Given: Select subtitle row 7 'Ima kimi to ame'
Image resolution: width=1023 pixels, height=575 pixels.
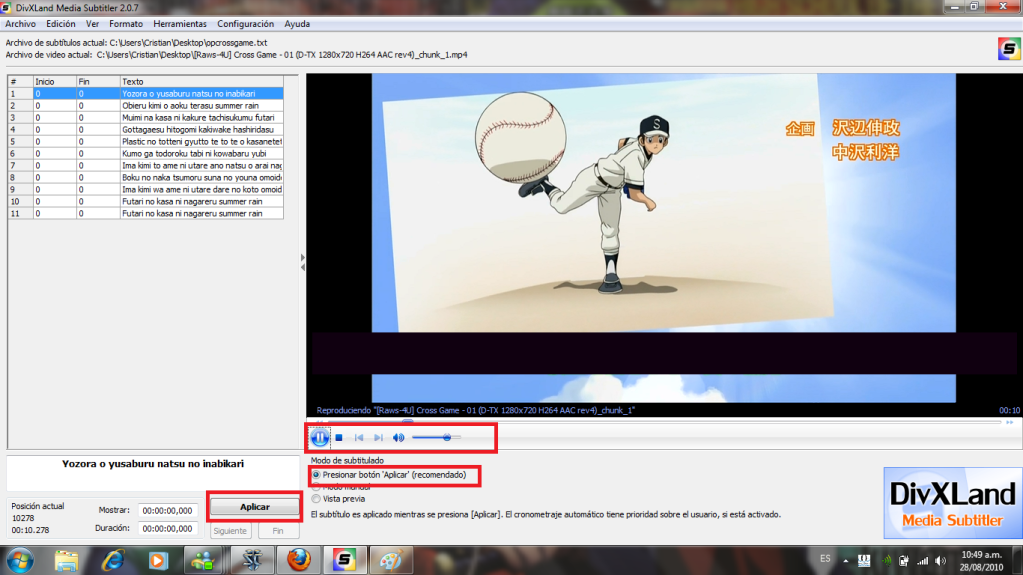Looking at the screenshot, I should [x=145, y=165].
